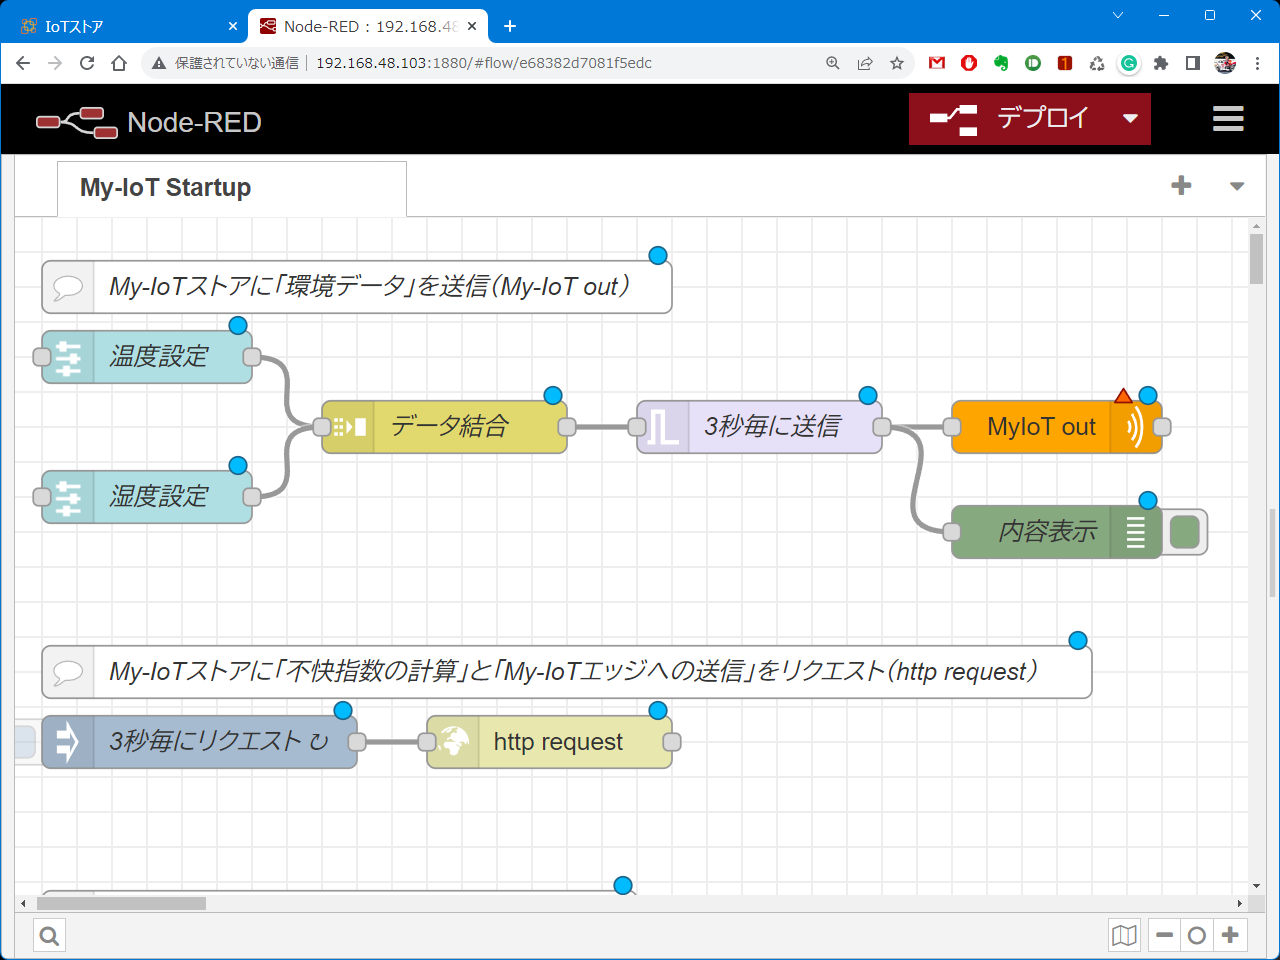This screenshot has height=960, width=1280.
Task: Go back in browser history
Action: pyautogui.click(x=23, y=63)
